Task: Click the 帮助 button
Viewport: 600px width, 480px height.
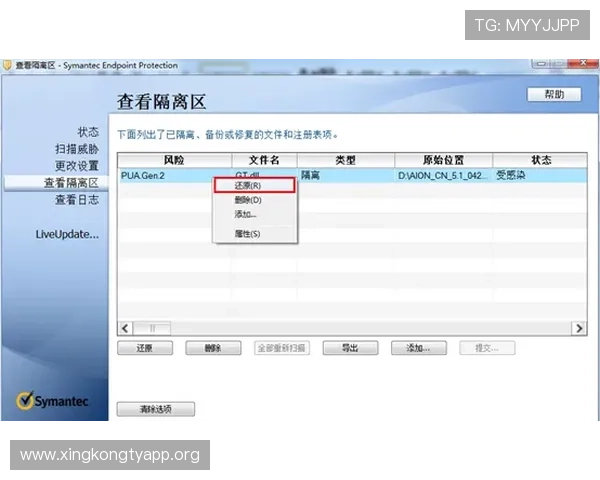Action: tap(554, 94)
